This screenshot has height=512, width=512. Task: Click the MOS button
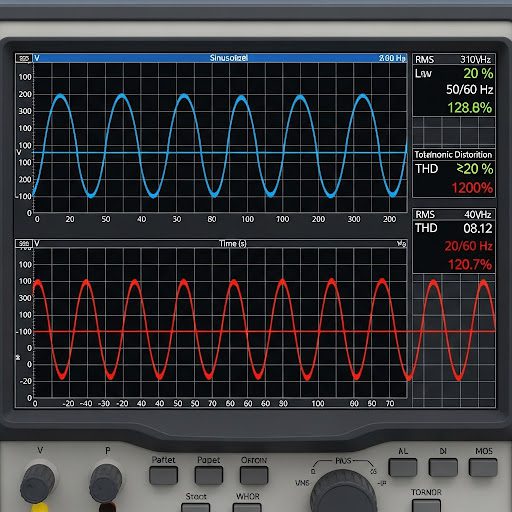(x=483, y=467)
